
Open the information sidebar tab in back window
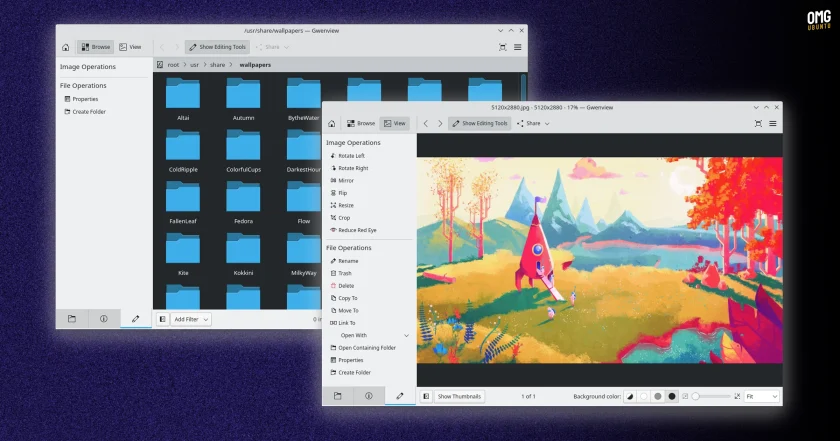click(x=103, y=319)
